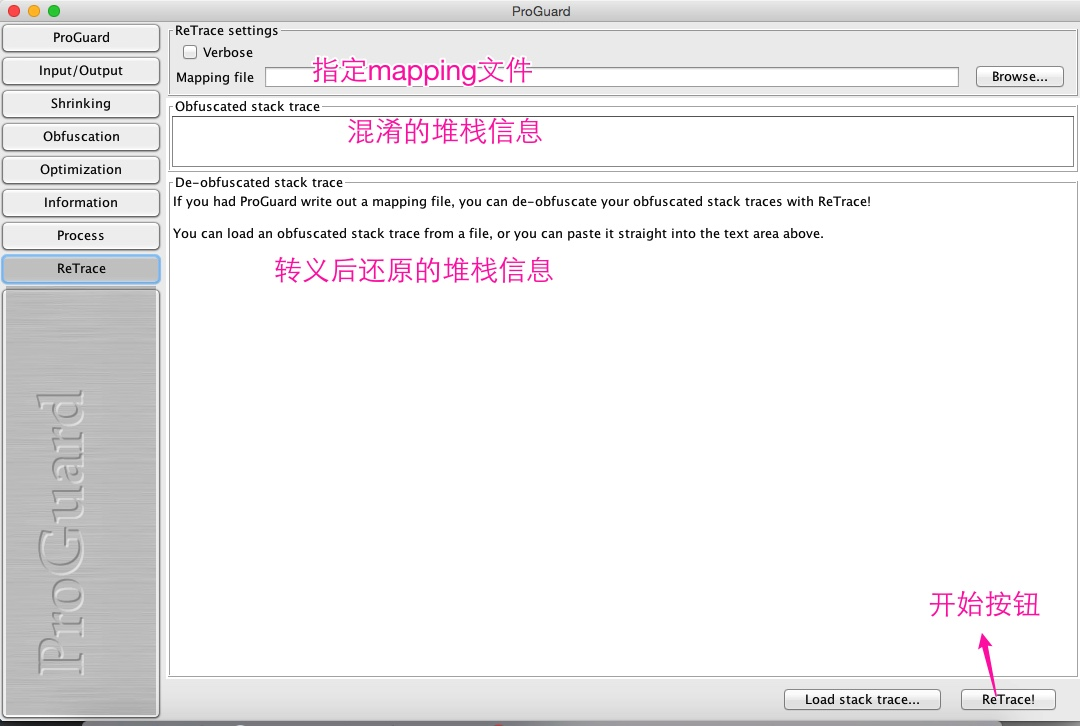Screen dimensions: 1080x726
Task: Browse for a mapping file
Action: [x=1019, y=77]
